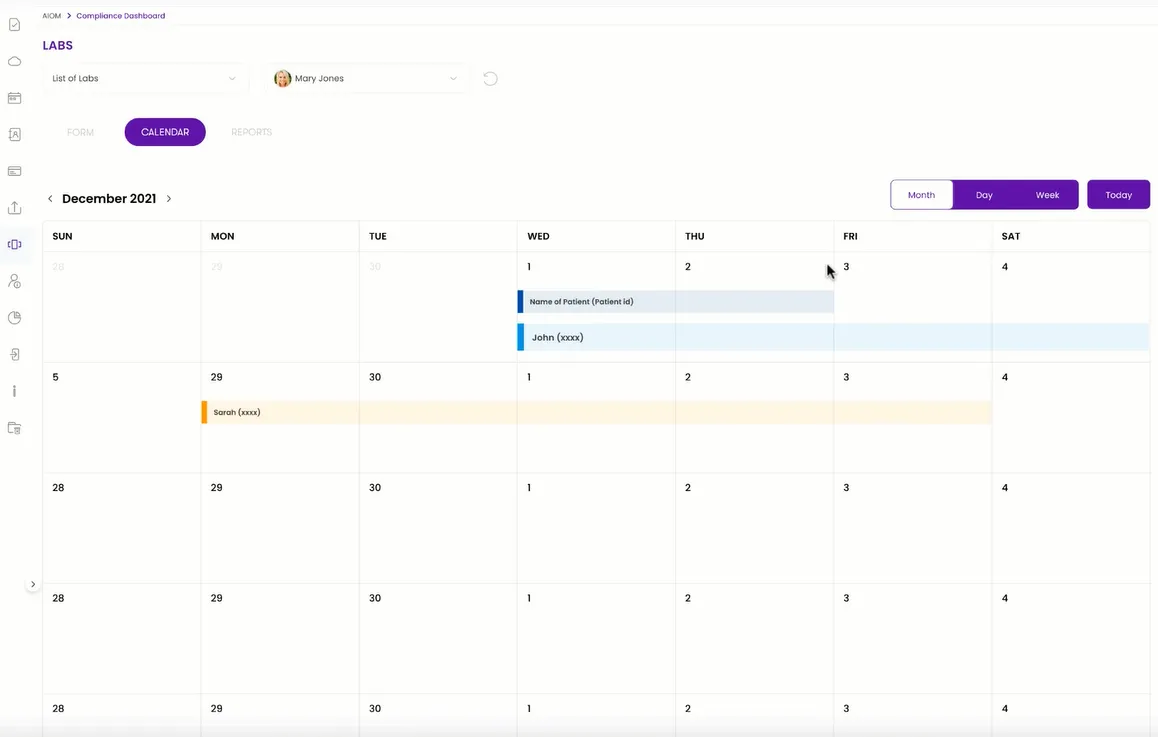Open the List of Labs dropdown
Screen dimensions: 1158x737
(144, 78)
